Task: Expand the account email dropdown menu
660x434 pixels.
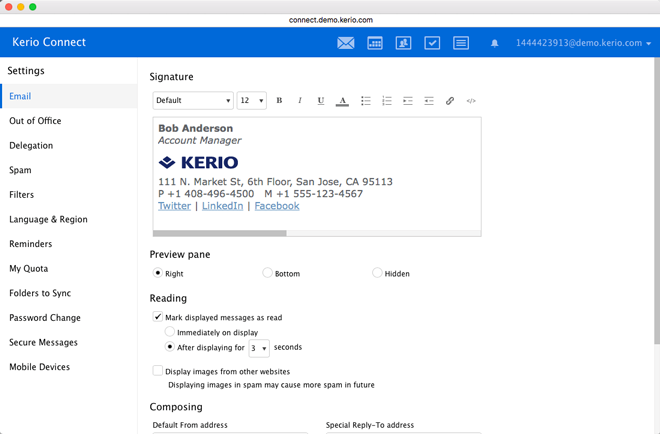Action: 583,44
